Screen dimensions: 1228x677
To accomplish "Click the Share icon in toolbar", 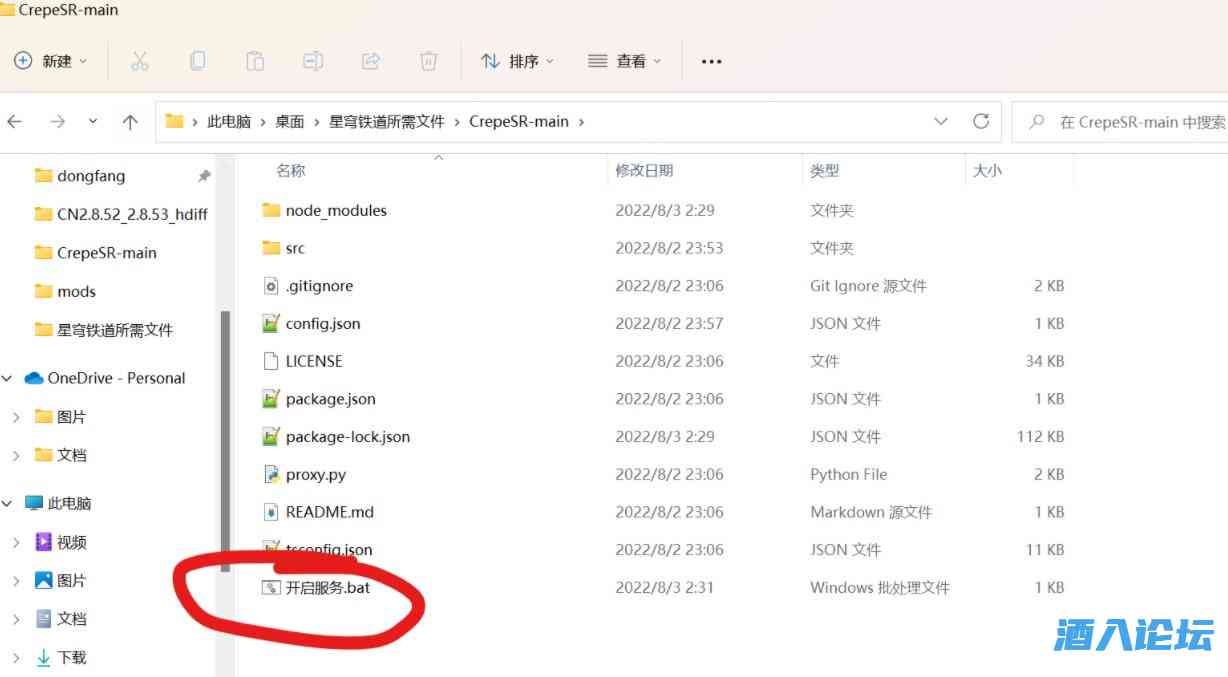I will (371, 61).
